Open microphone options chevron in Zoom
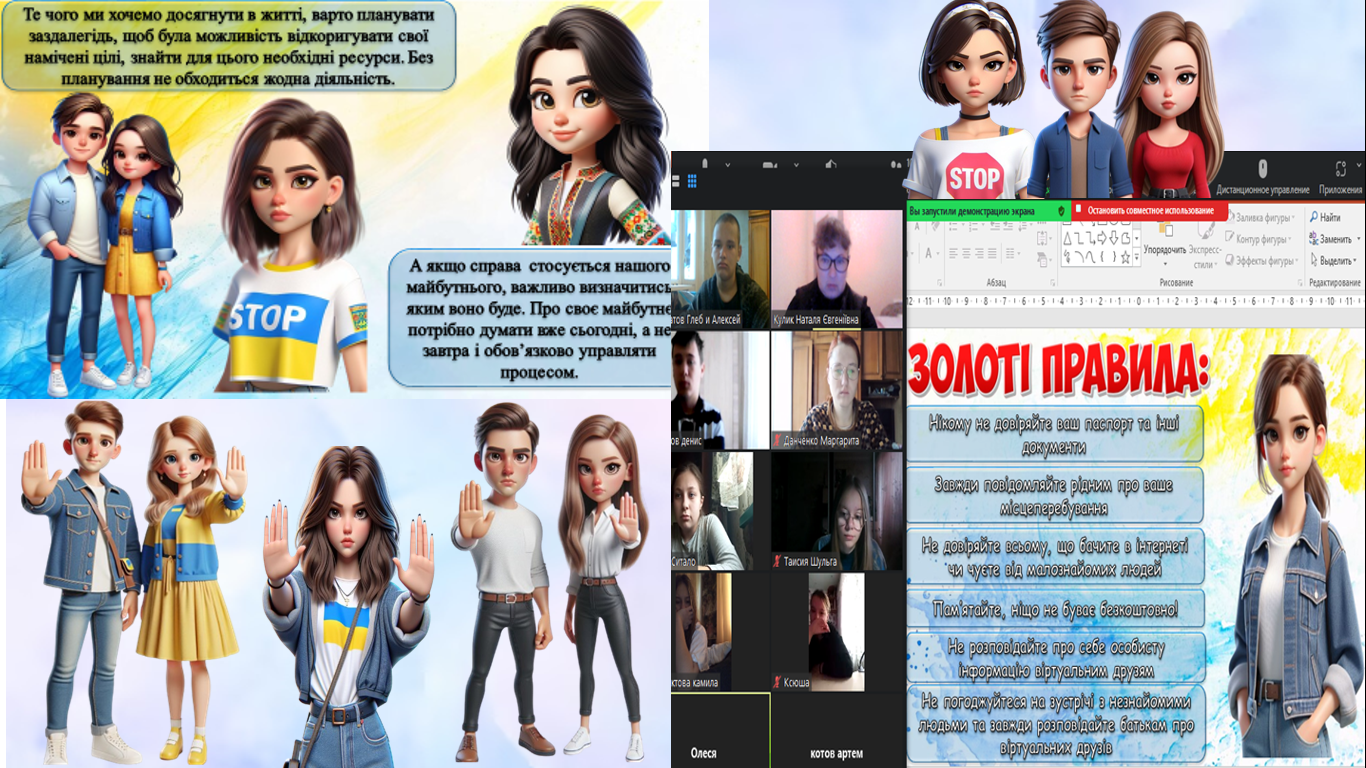Viewport: 1366px width, 768px height. pos(727,165)
